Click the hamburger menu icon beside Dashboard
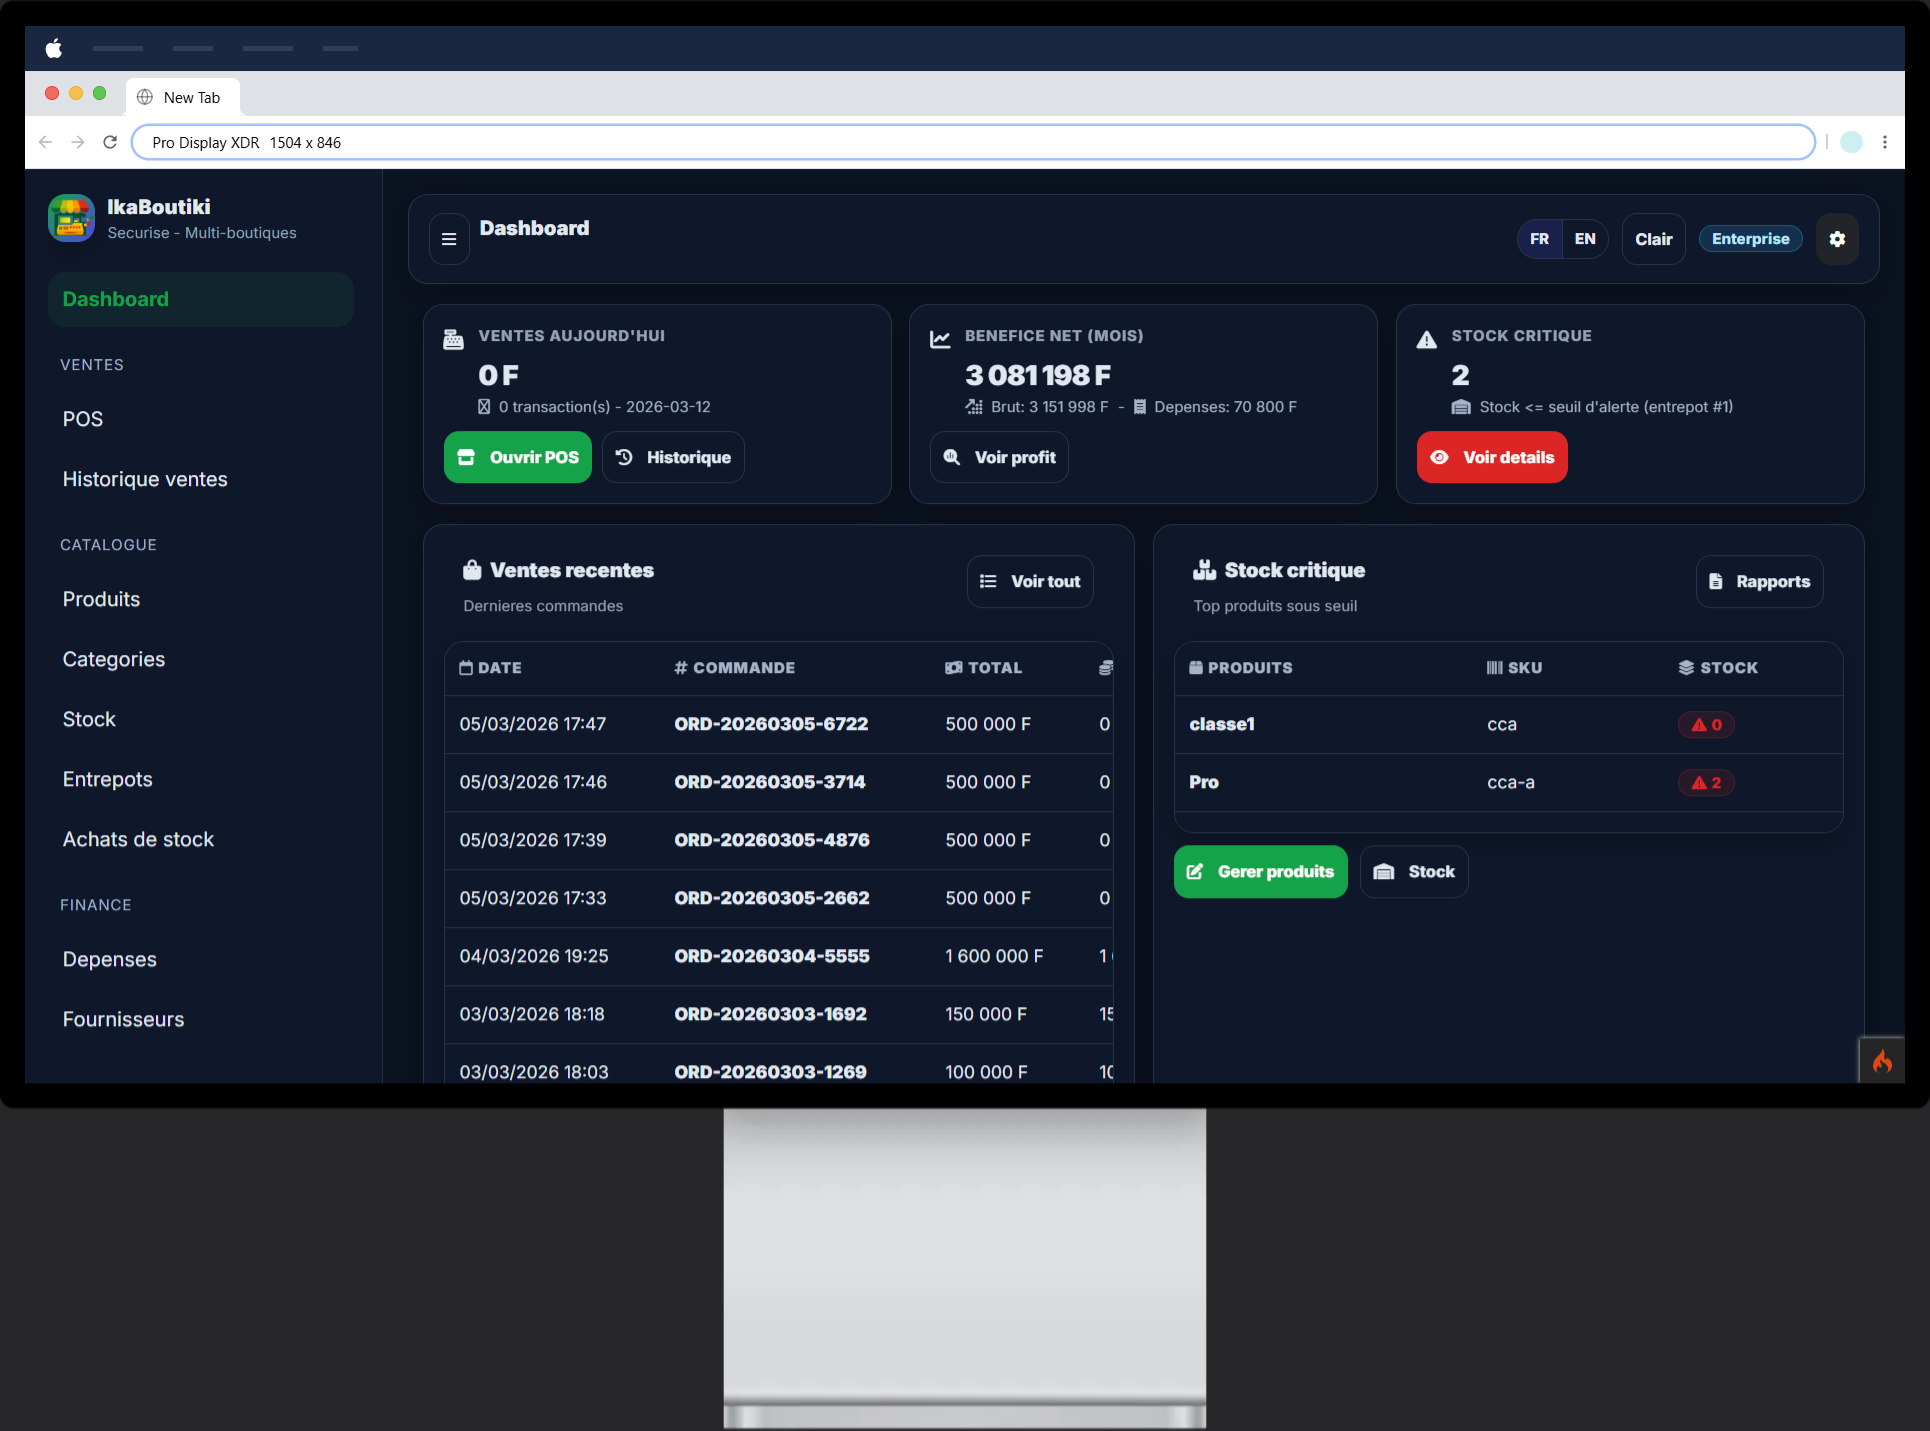 pyautogui.click(x=449, y=239)
